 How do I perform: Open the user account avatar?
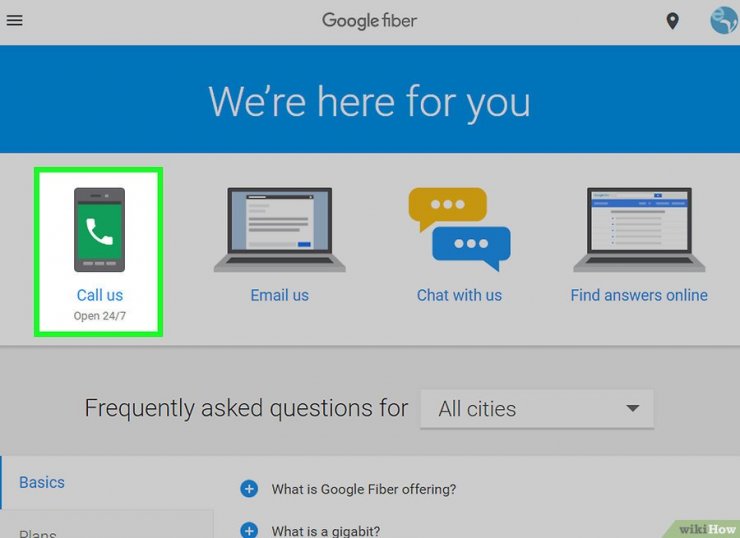pos(724,20)
